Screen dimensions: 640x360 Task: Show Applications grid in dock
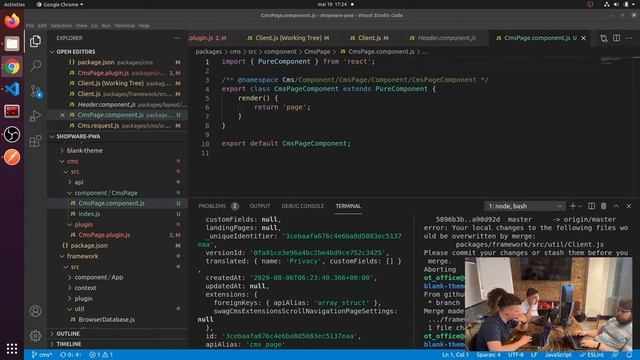tap(12, 349)
